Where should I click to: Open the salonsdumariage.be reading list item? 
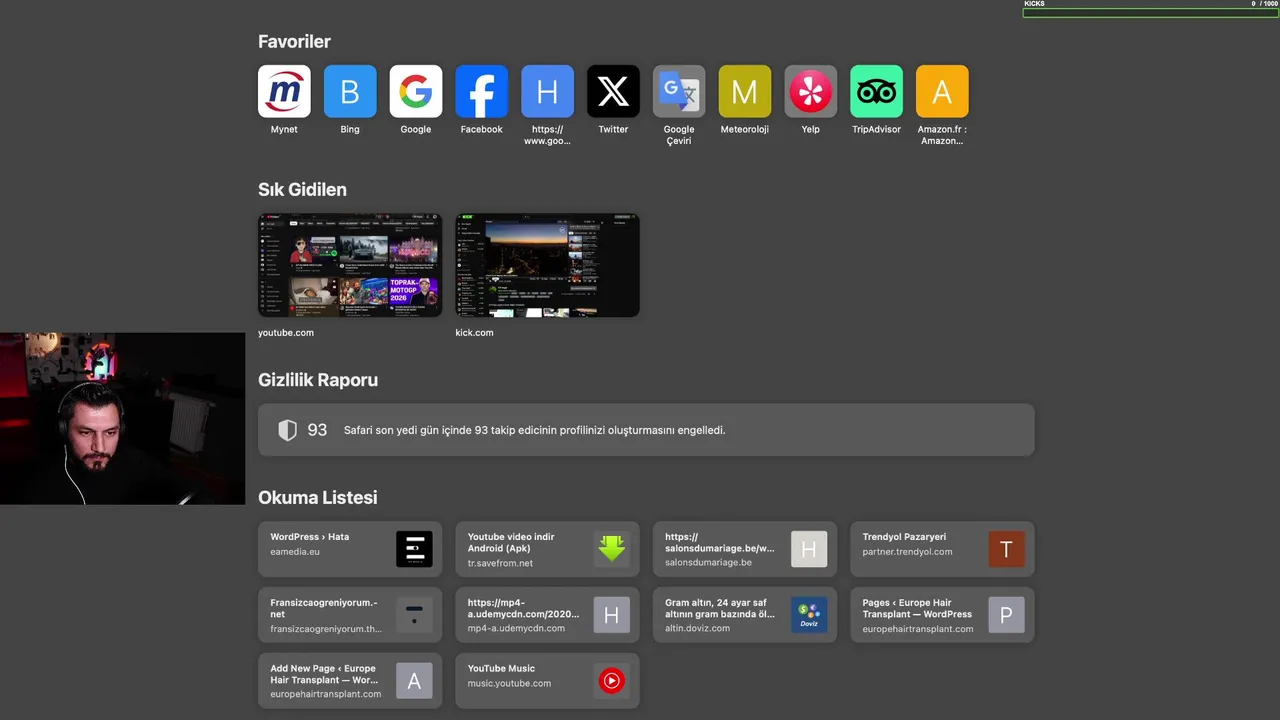(745, 549)
